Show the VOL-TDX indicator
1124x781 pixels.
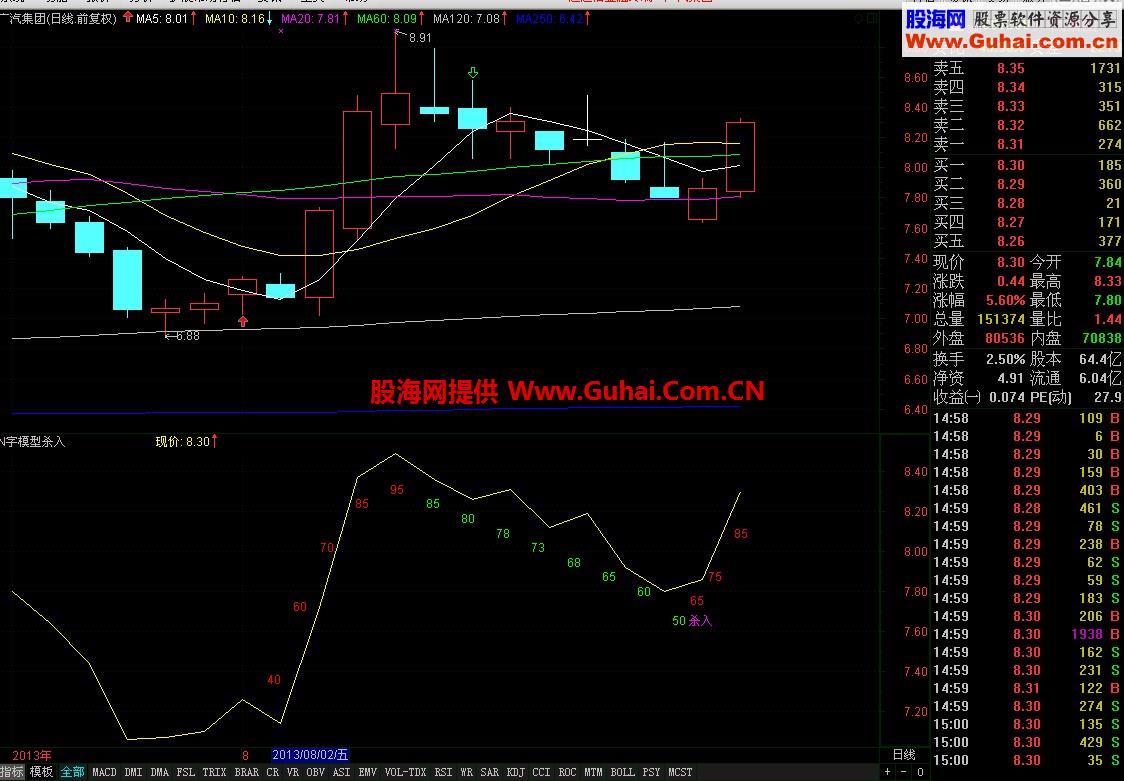405,772
